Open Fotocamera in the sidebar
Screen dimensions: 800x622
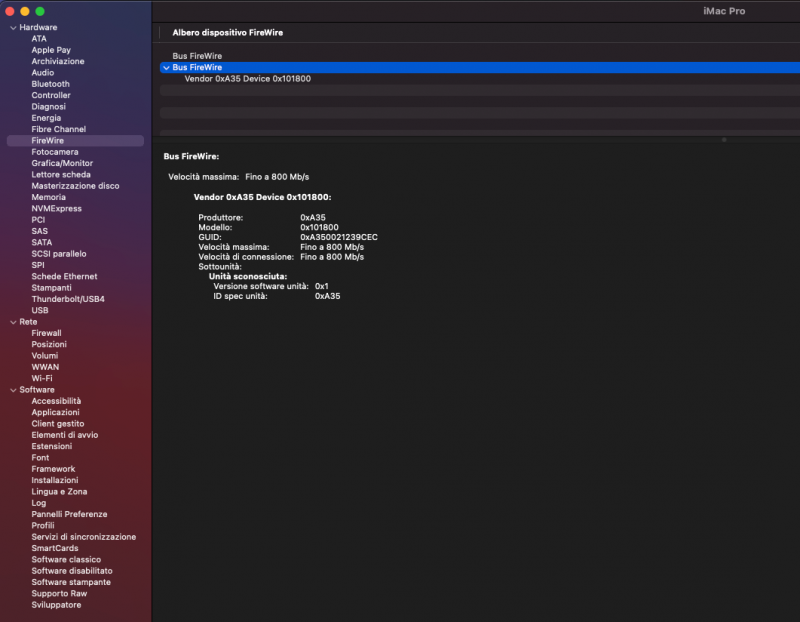[55, 152]
